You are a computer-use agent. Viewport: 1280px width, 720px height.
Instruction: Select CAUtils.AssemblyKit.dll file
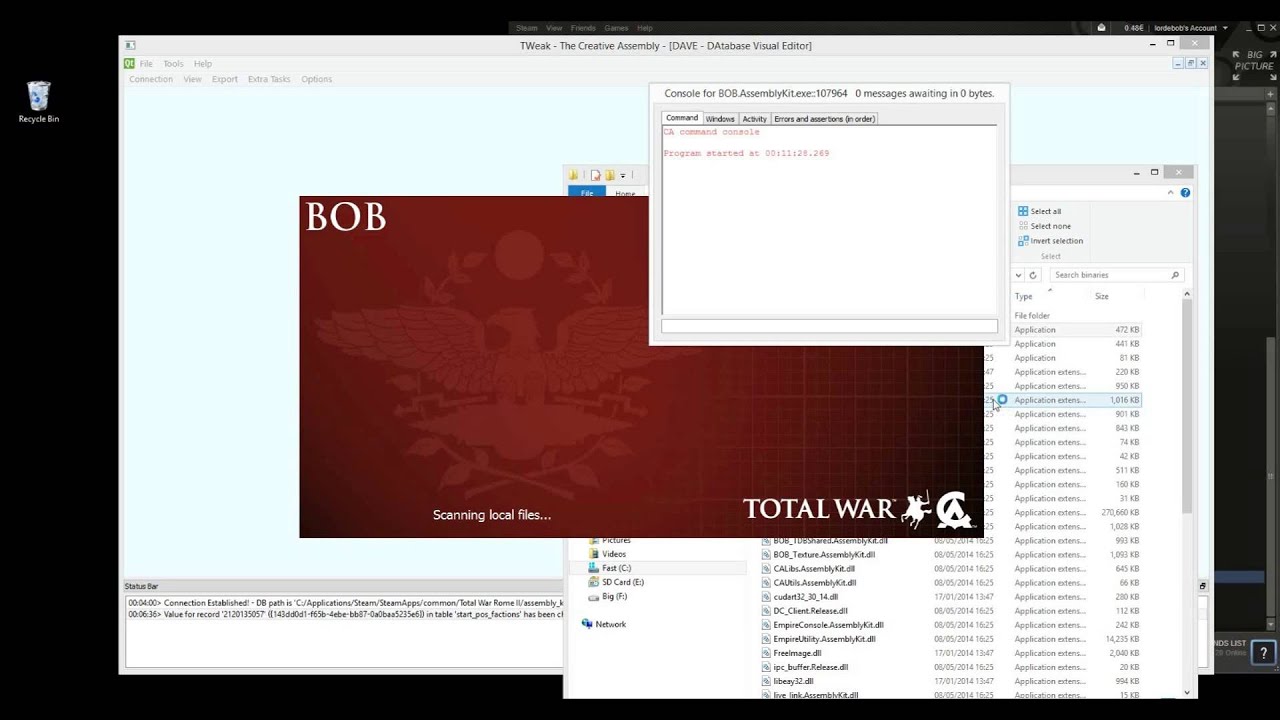click(x=814, y=582)
